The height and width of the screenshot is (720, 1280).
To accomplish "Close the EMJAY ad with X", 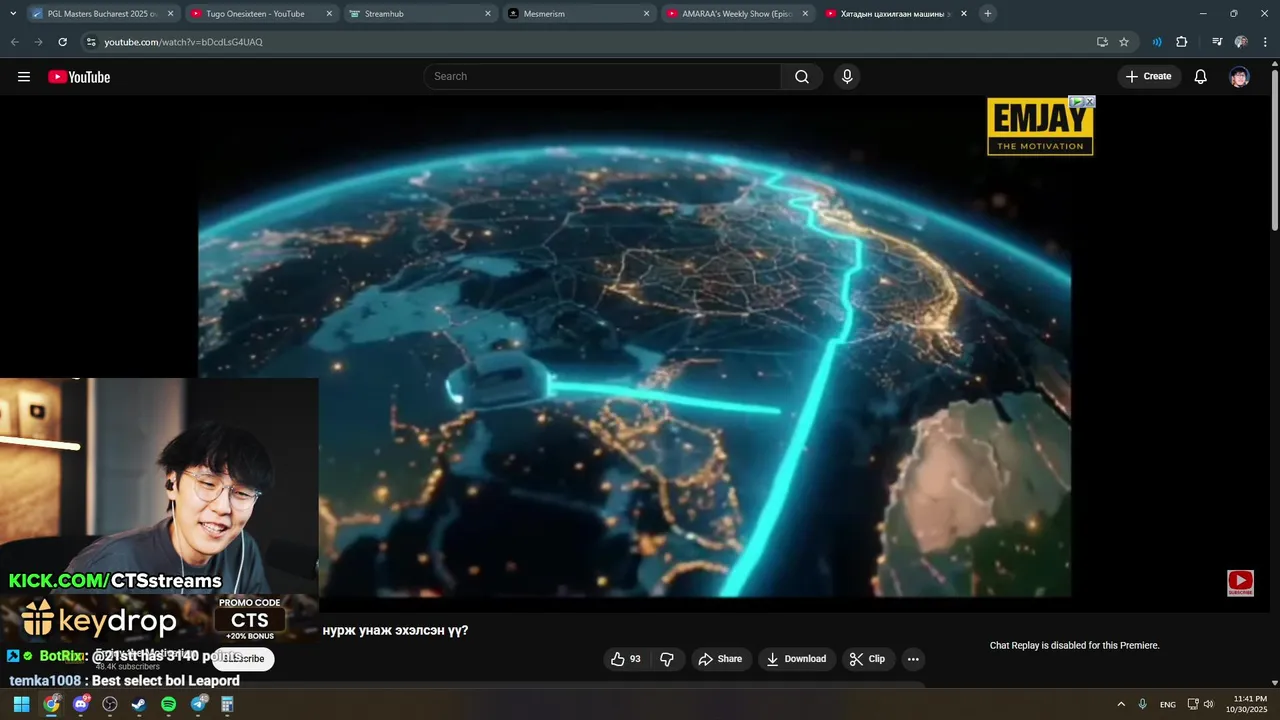I will (x=1090, y=101).
